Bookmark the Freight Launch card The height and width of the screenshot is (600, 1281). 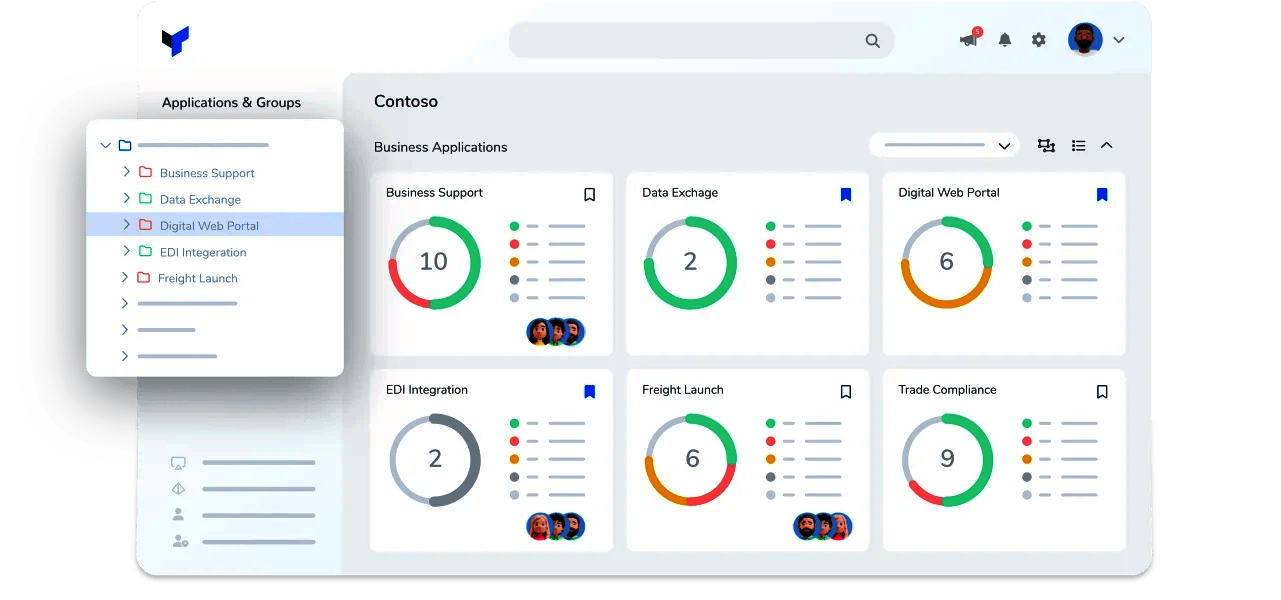(846, 392)
